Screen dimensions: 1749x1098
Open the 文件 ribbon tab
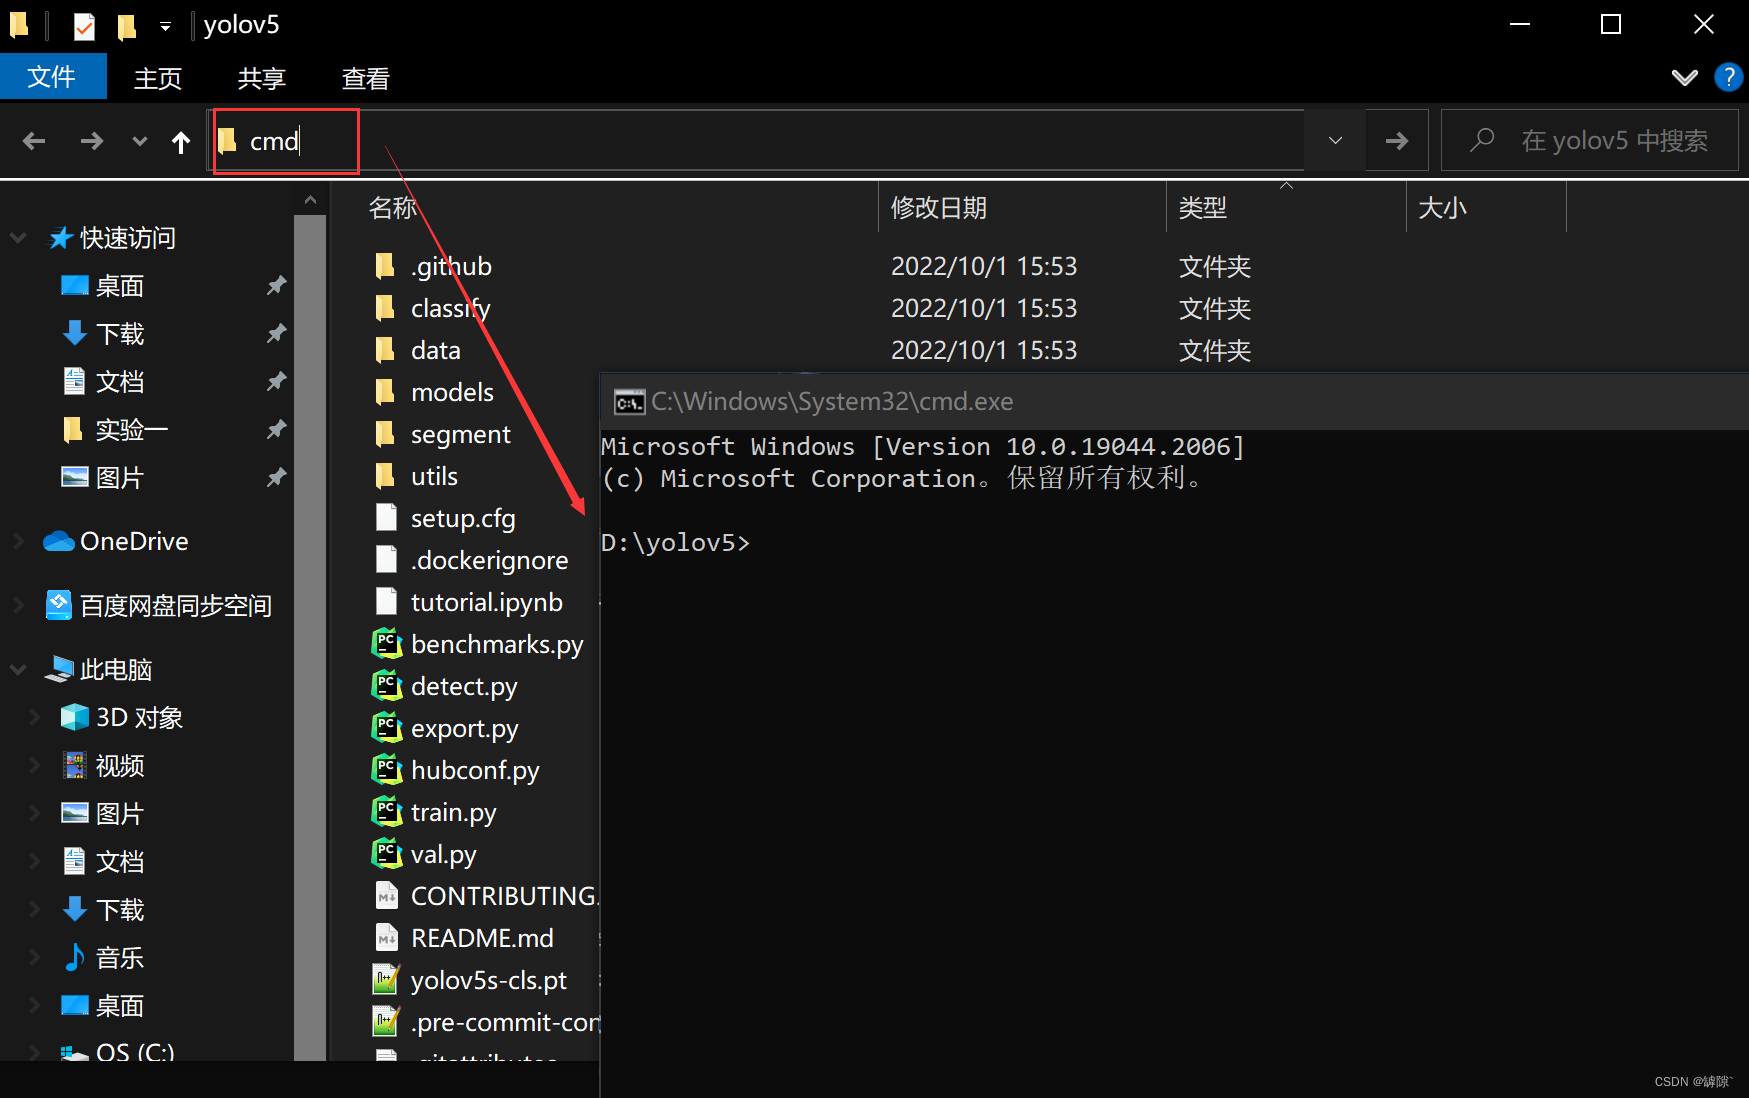52,77
